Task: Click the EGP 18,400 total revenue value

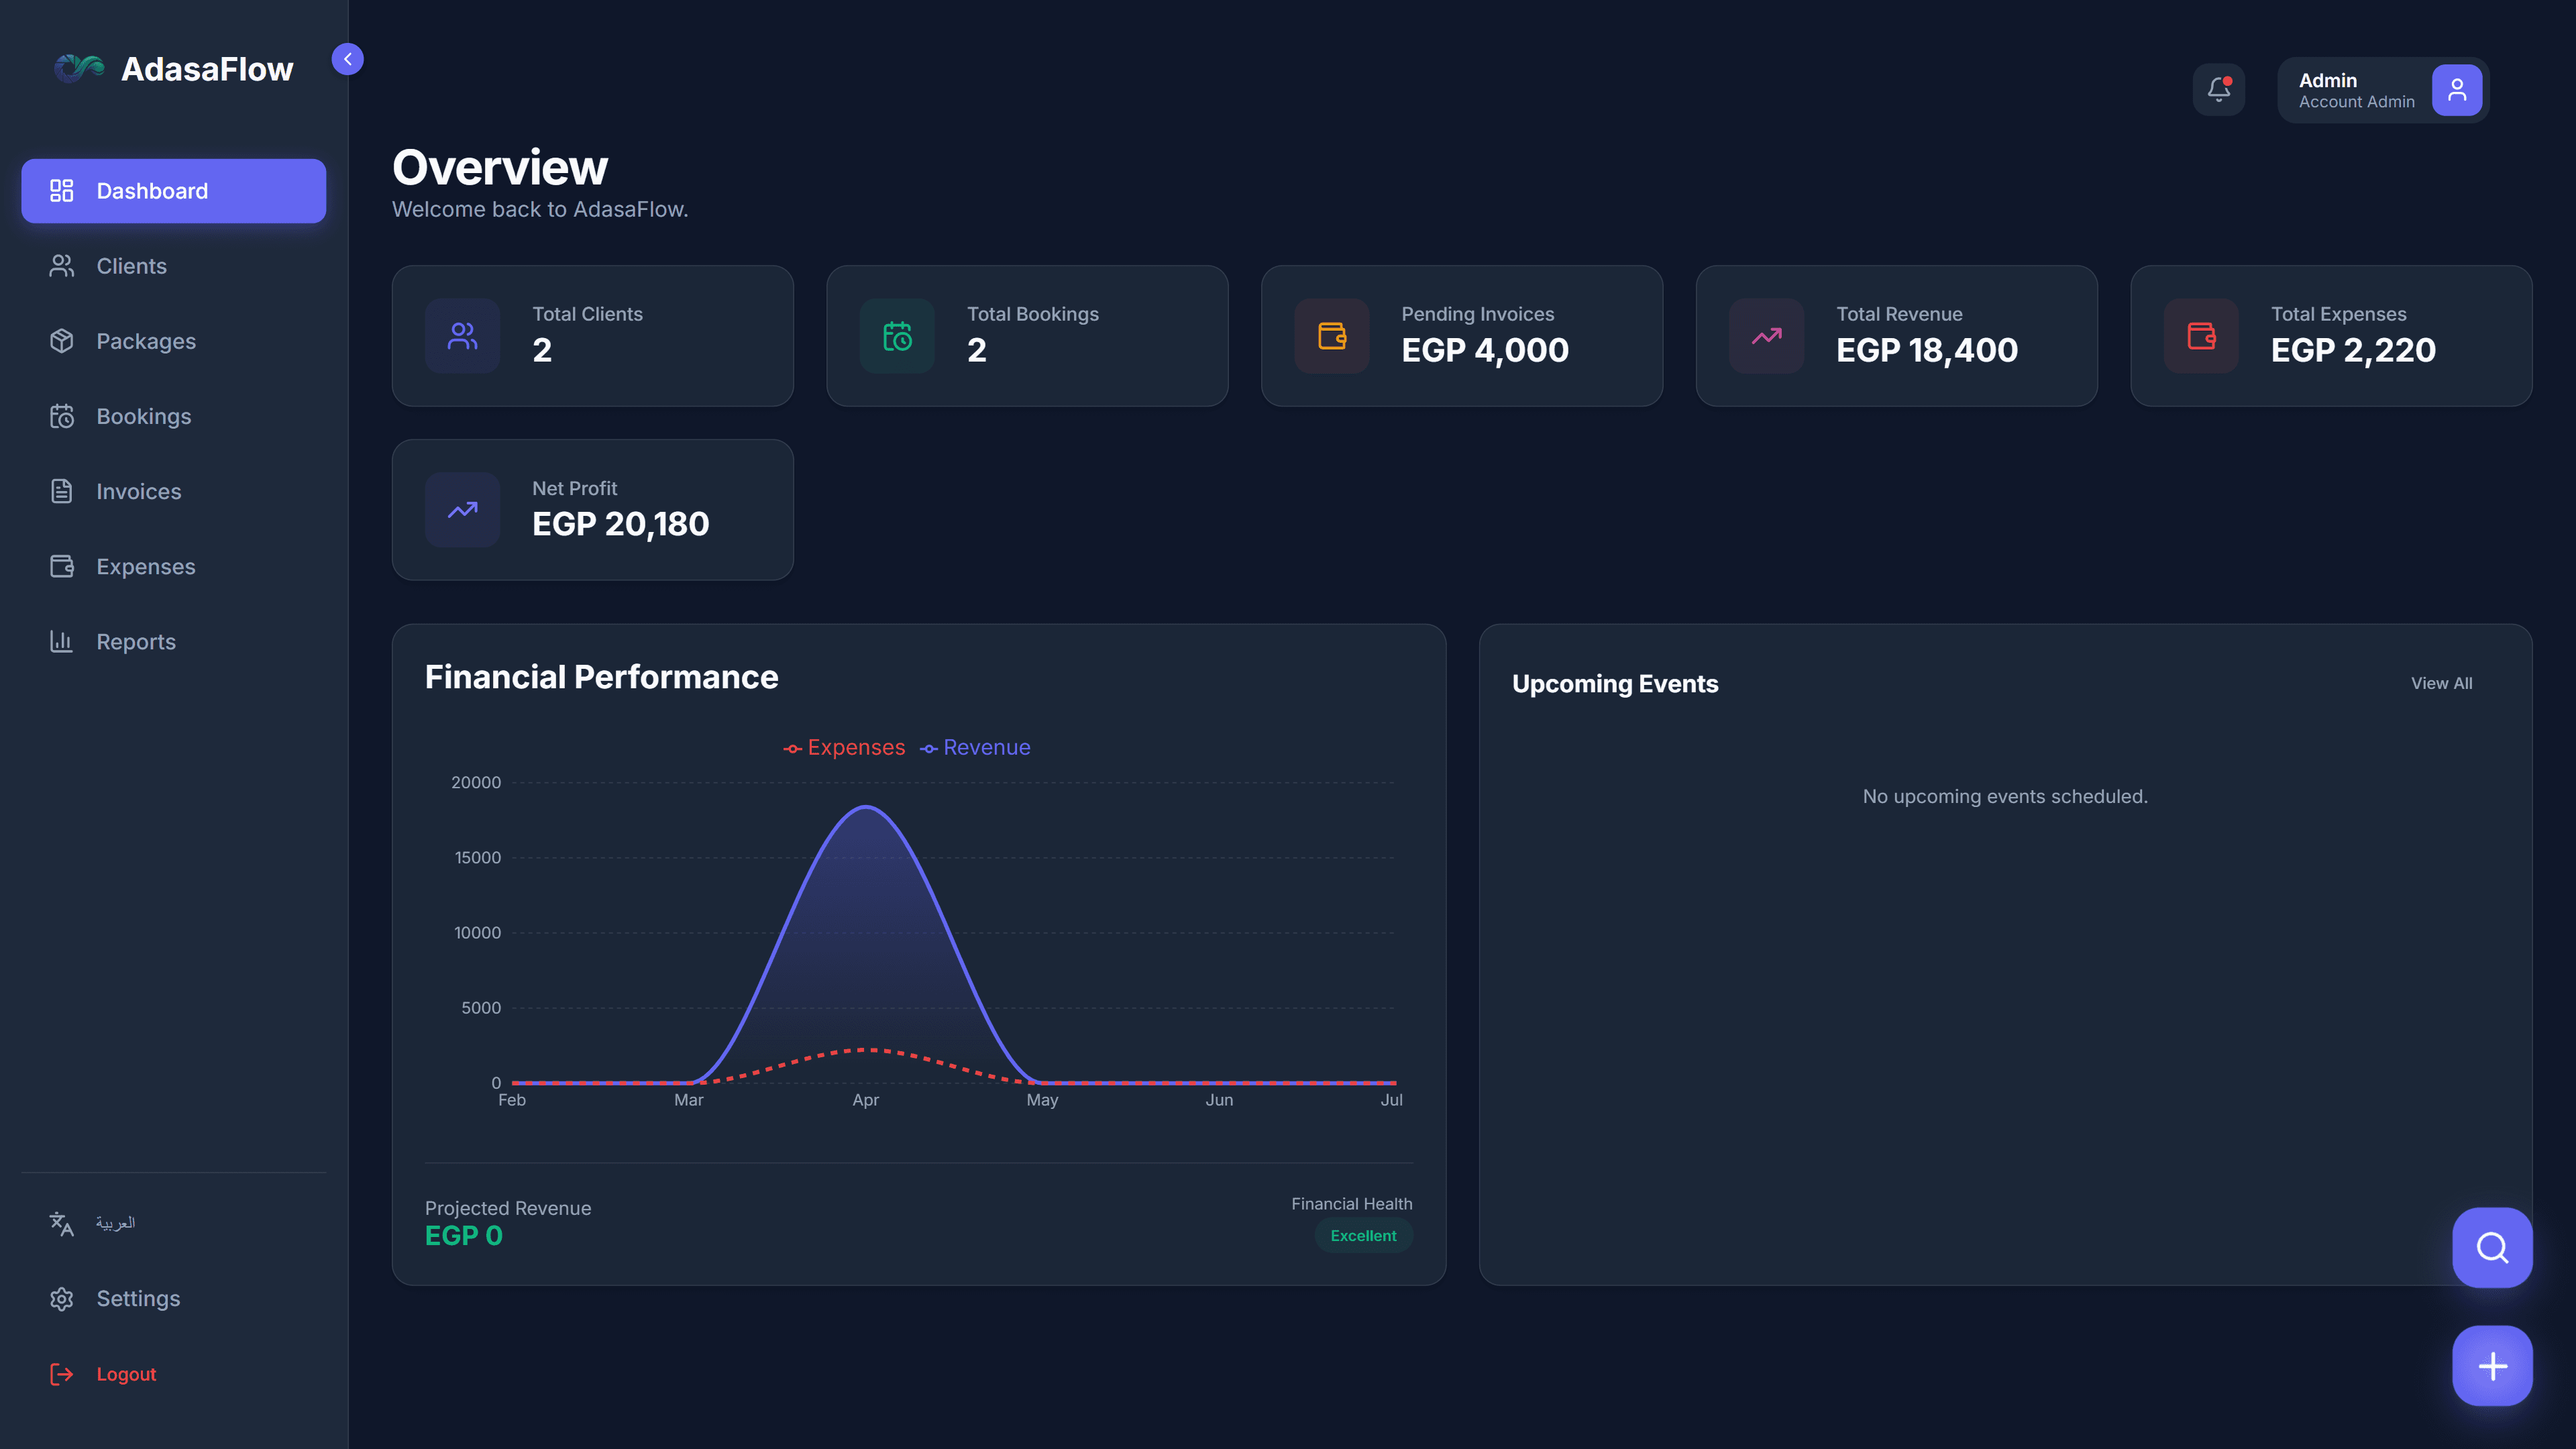Action: coord(1927,350)
